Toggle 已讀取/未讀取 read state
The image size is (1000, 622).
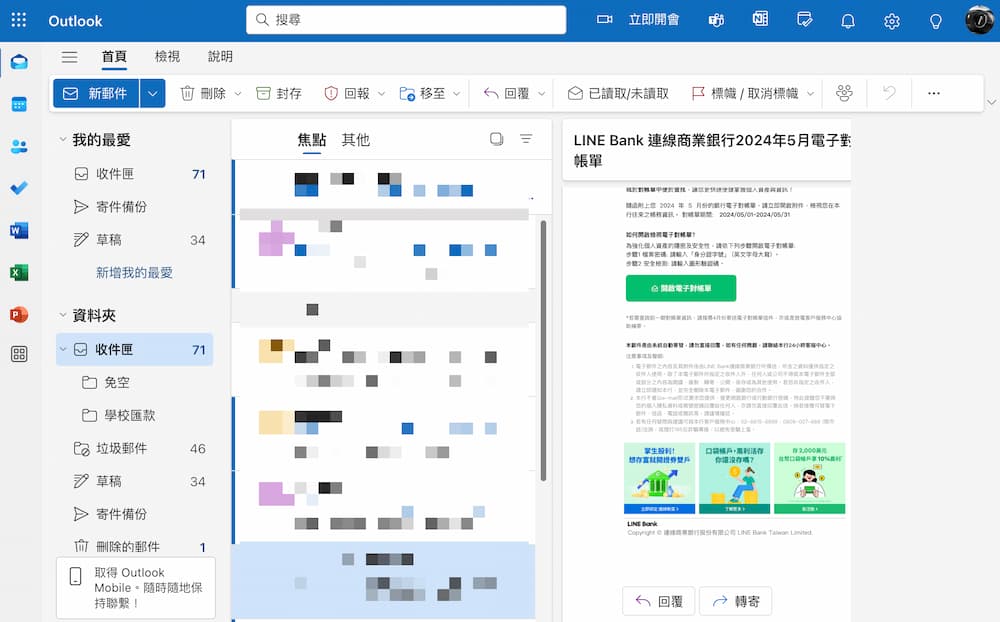point(618,93)
